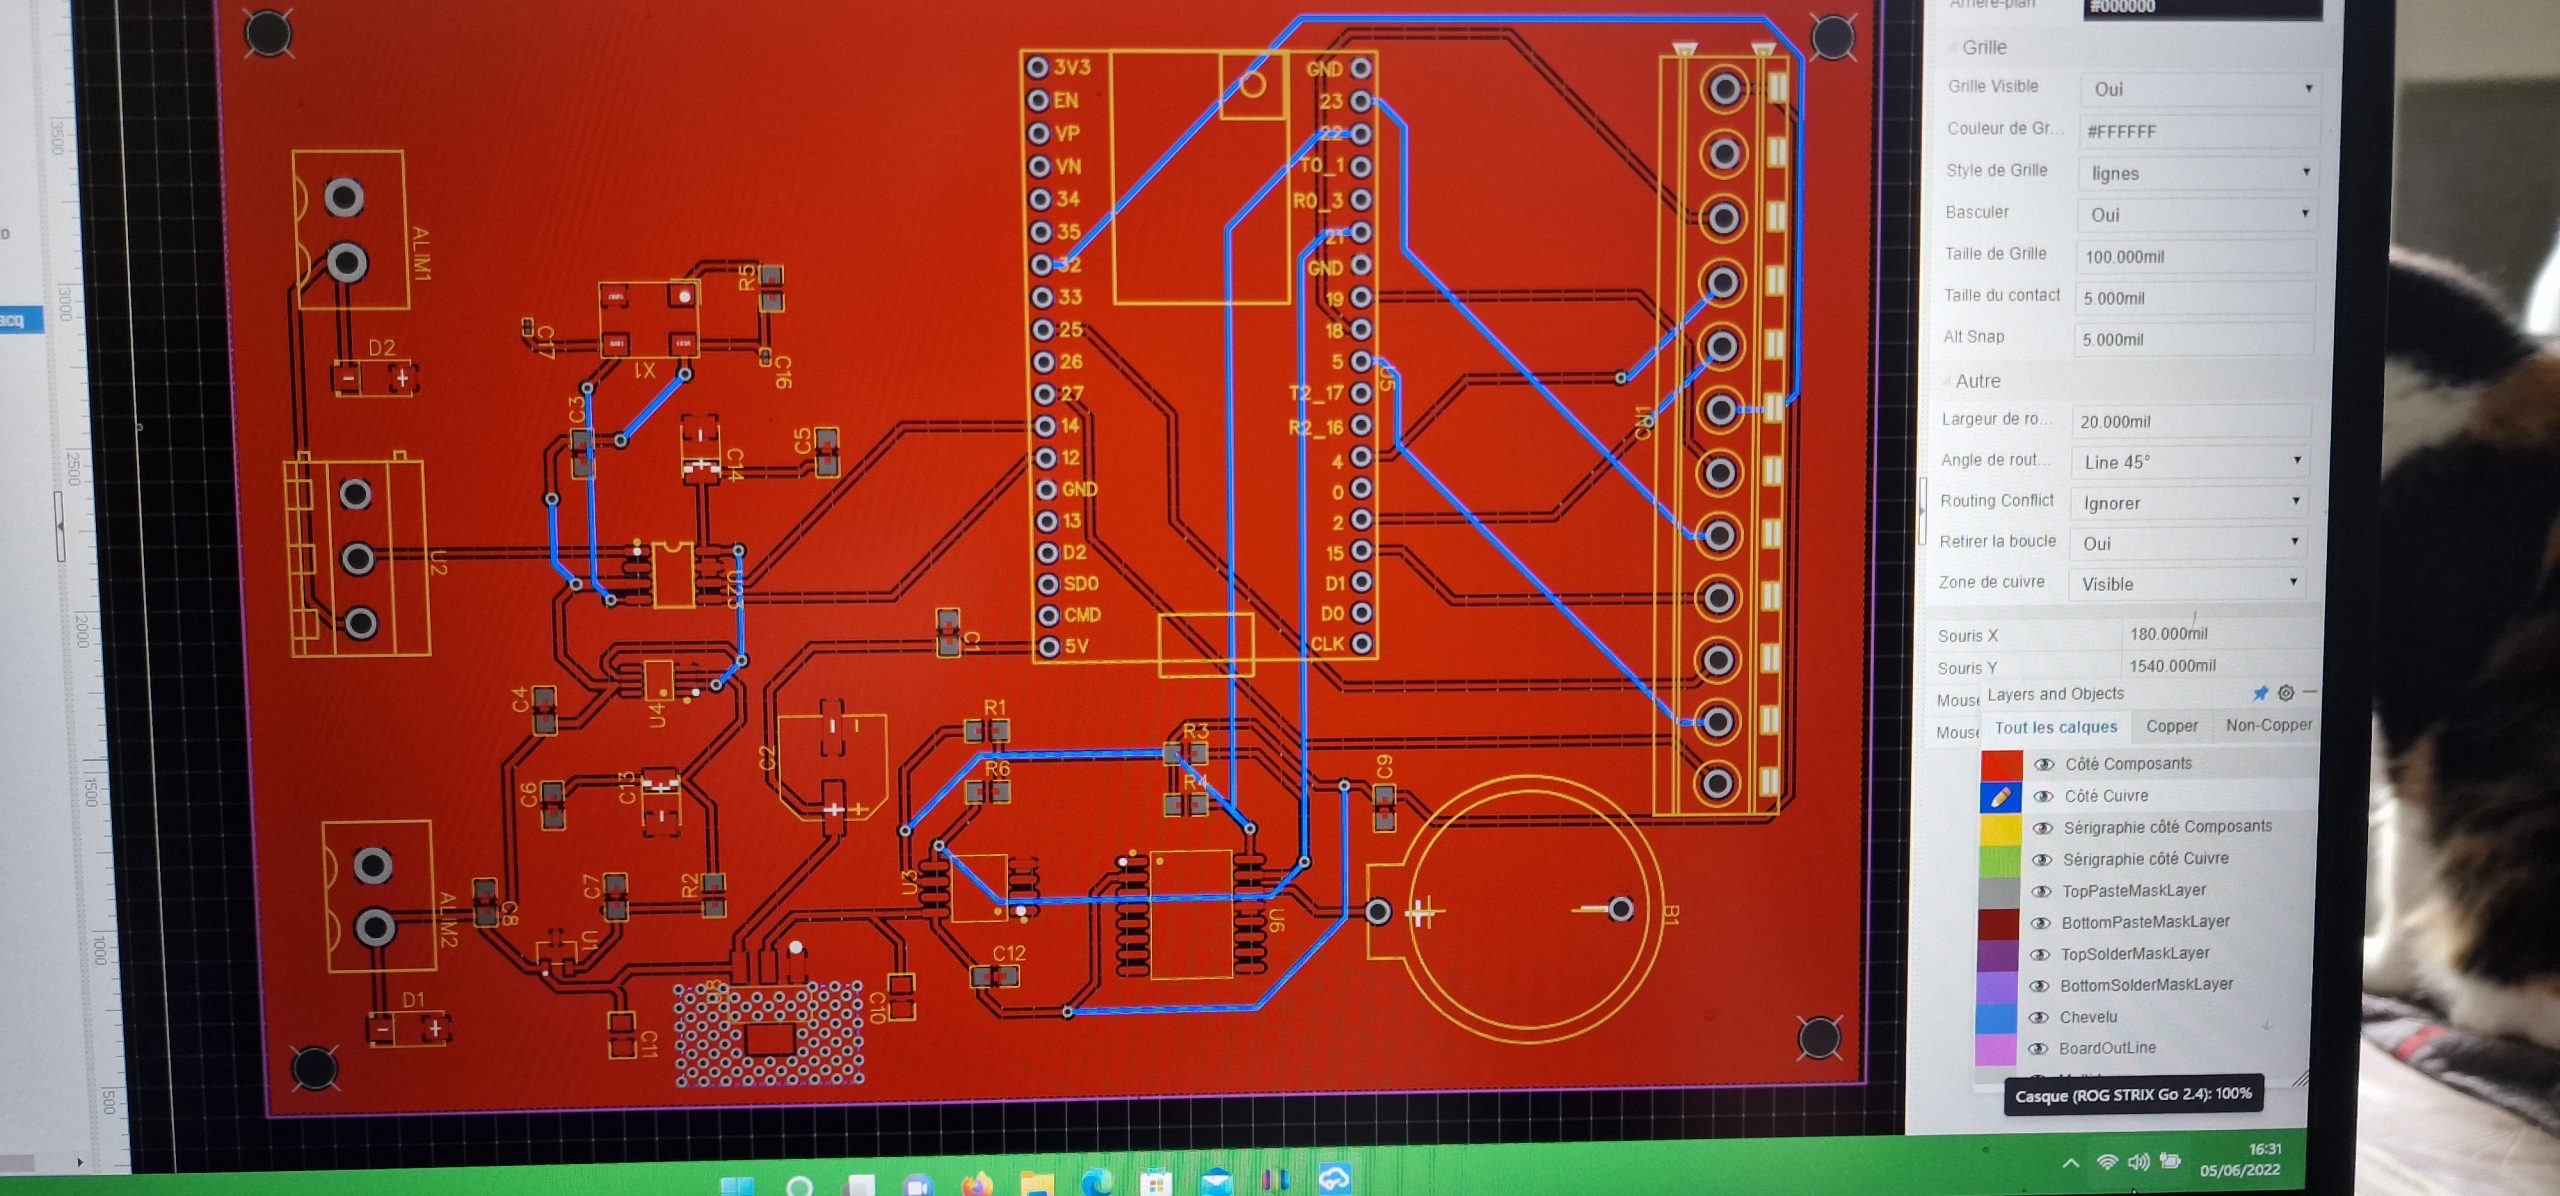The height and width of the screenshot is (1196, 2560).
Task: Switch to the Non-Copper tab
Action: point(2268,725)
